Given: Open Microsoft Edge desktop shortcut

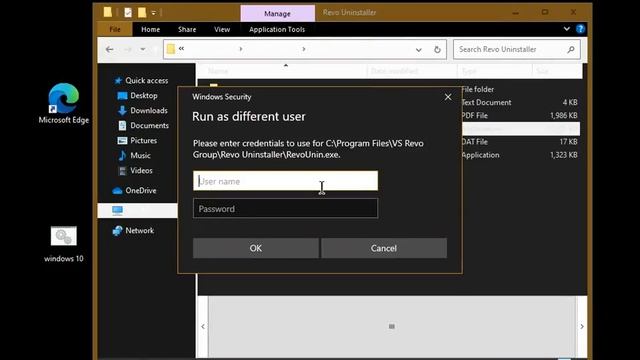Looking at the screenshot, I should pos(64,103).
